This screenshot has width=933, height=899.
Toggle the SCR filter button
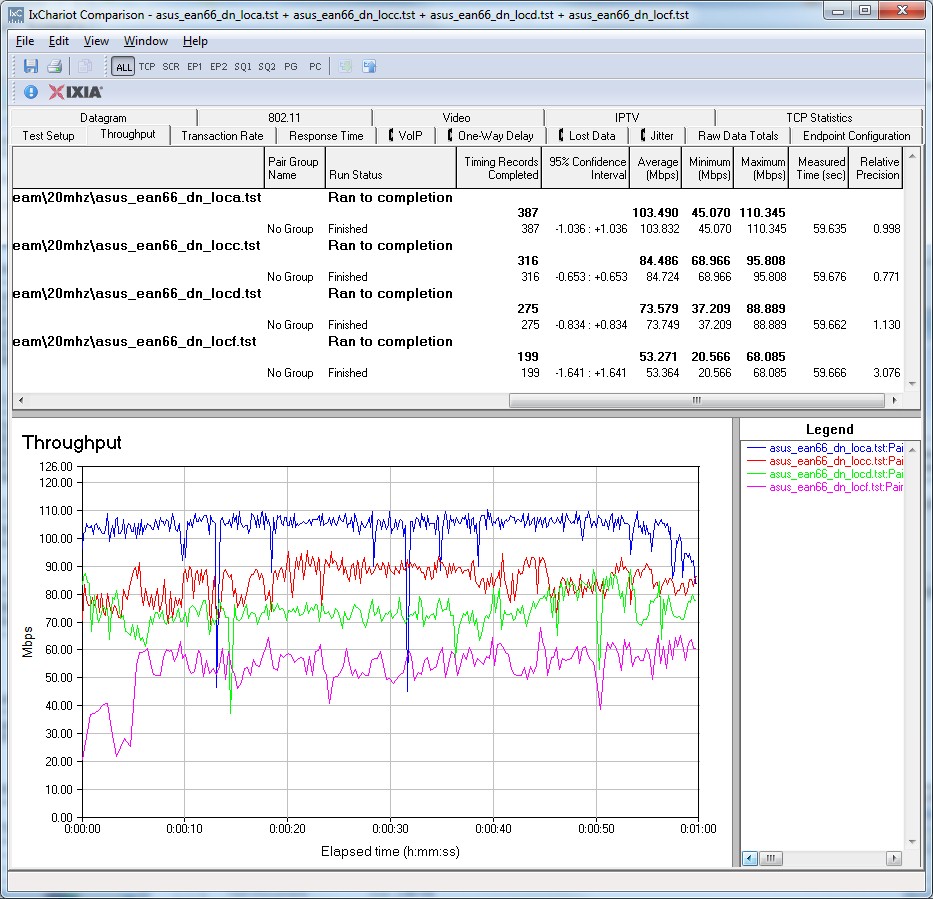(x=171, y=67)
